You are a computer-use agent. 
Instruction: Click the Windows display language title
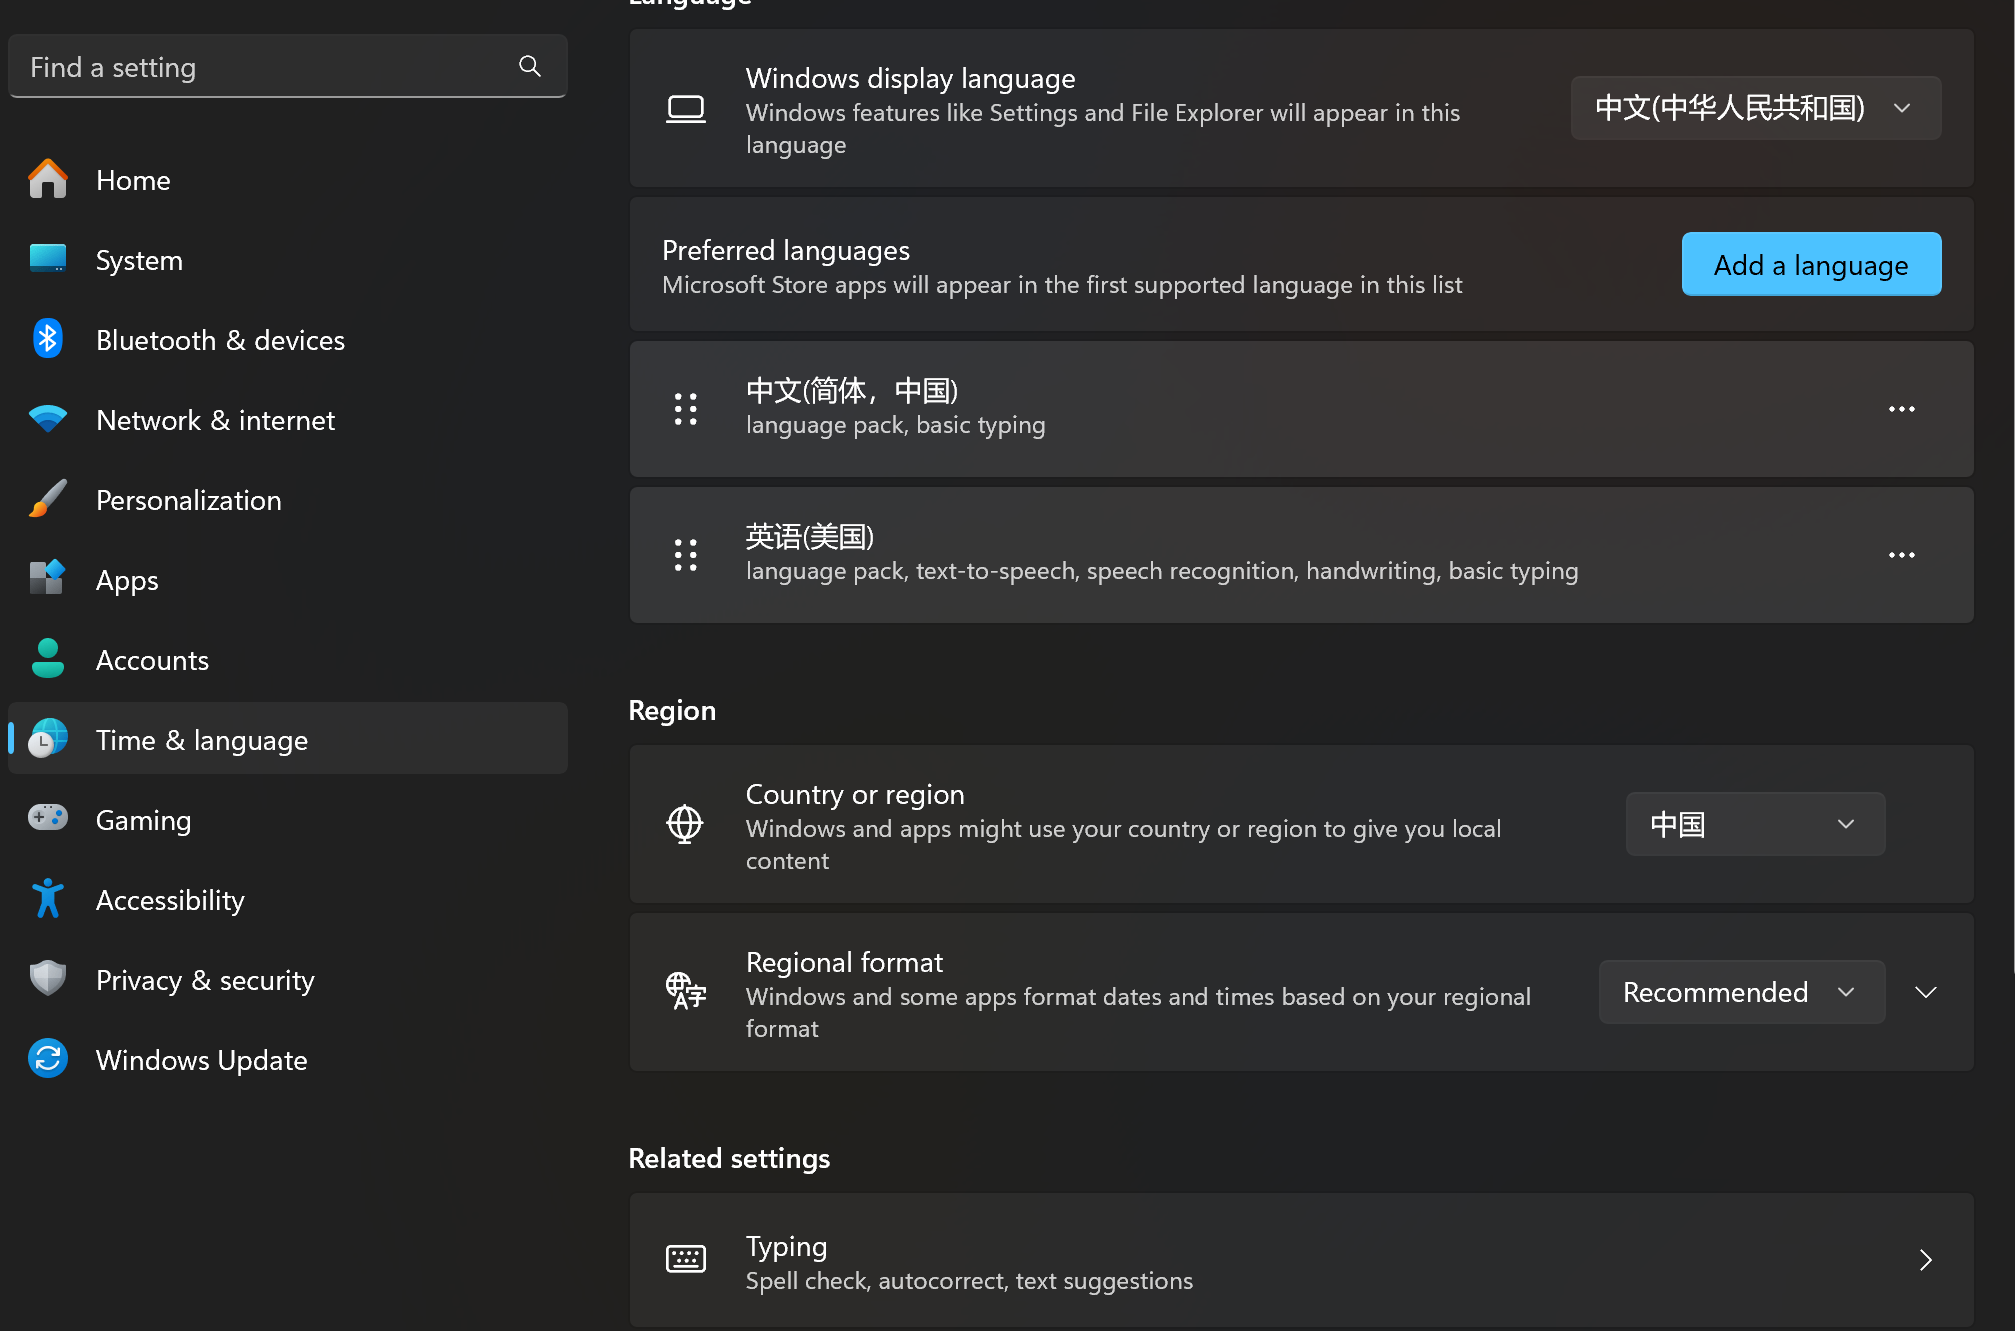click(910, 78)
